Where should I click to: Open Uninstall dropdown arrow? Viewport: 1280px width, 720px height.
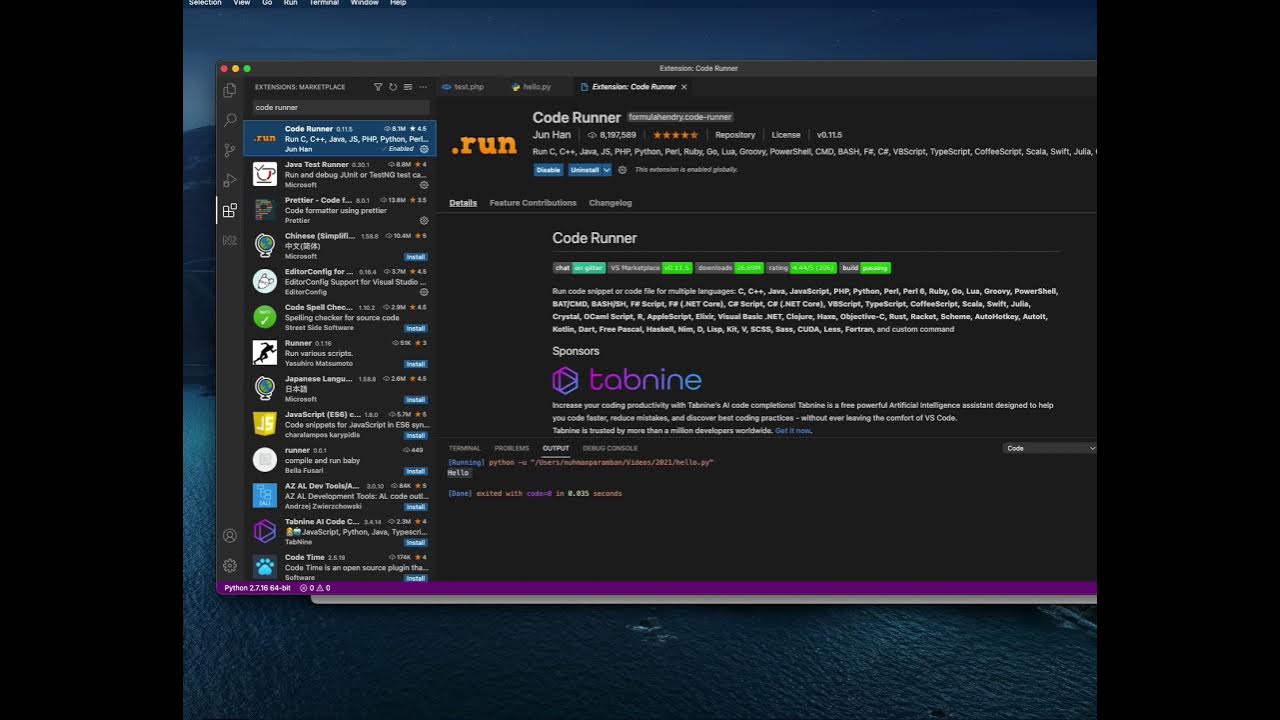[606, 170]
